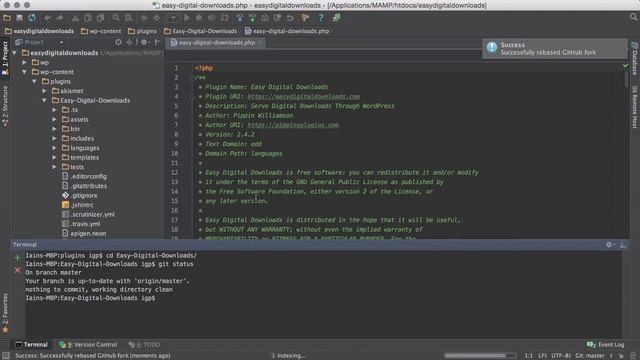
Task: Click the Hide Terminal panel icon
Action: click(x=622, y=244)
